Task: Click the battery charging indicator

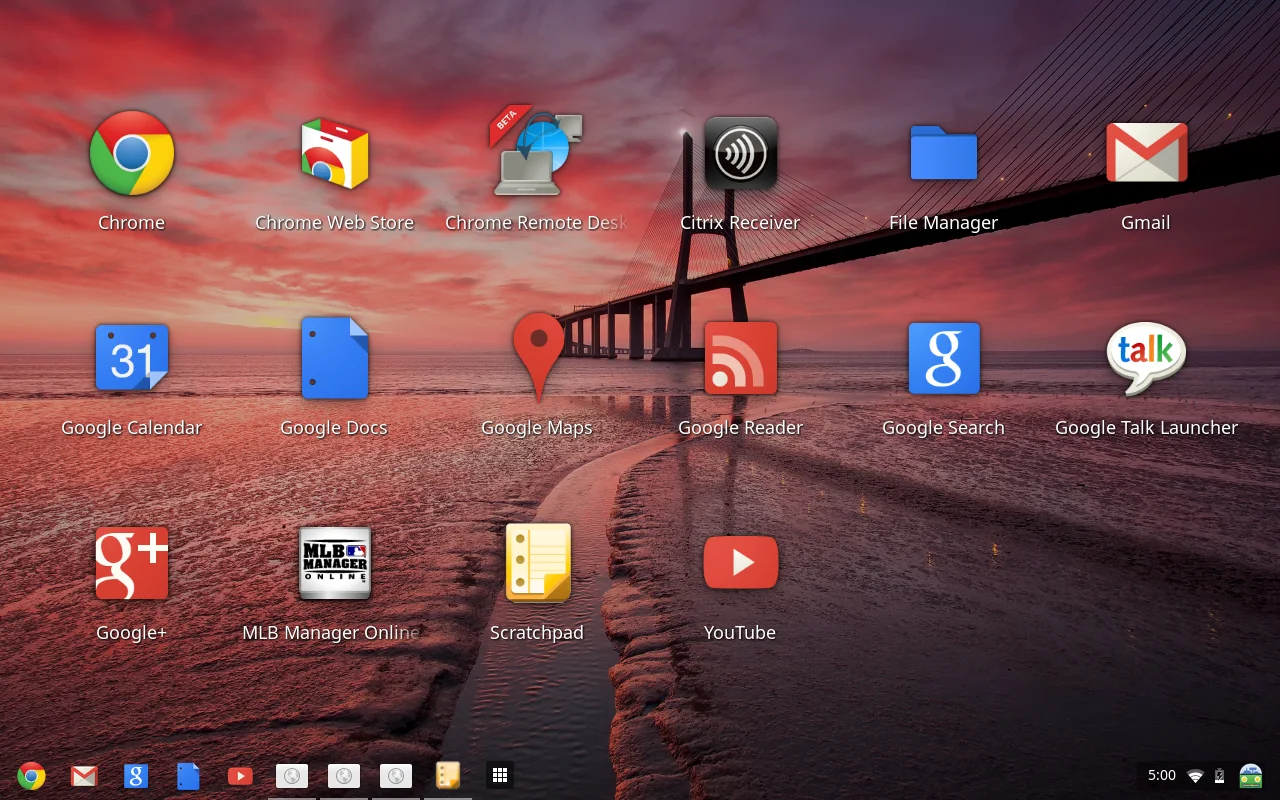Action: click(x=1219, y=775)
